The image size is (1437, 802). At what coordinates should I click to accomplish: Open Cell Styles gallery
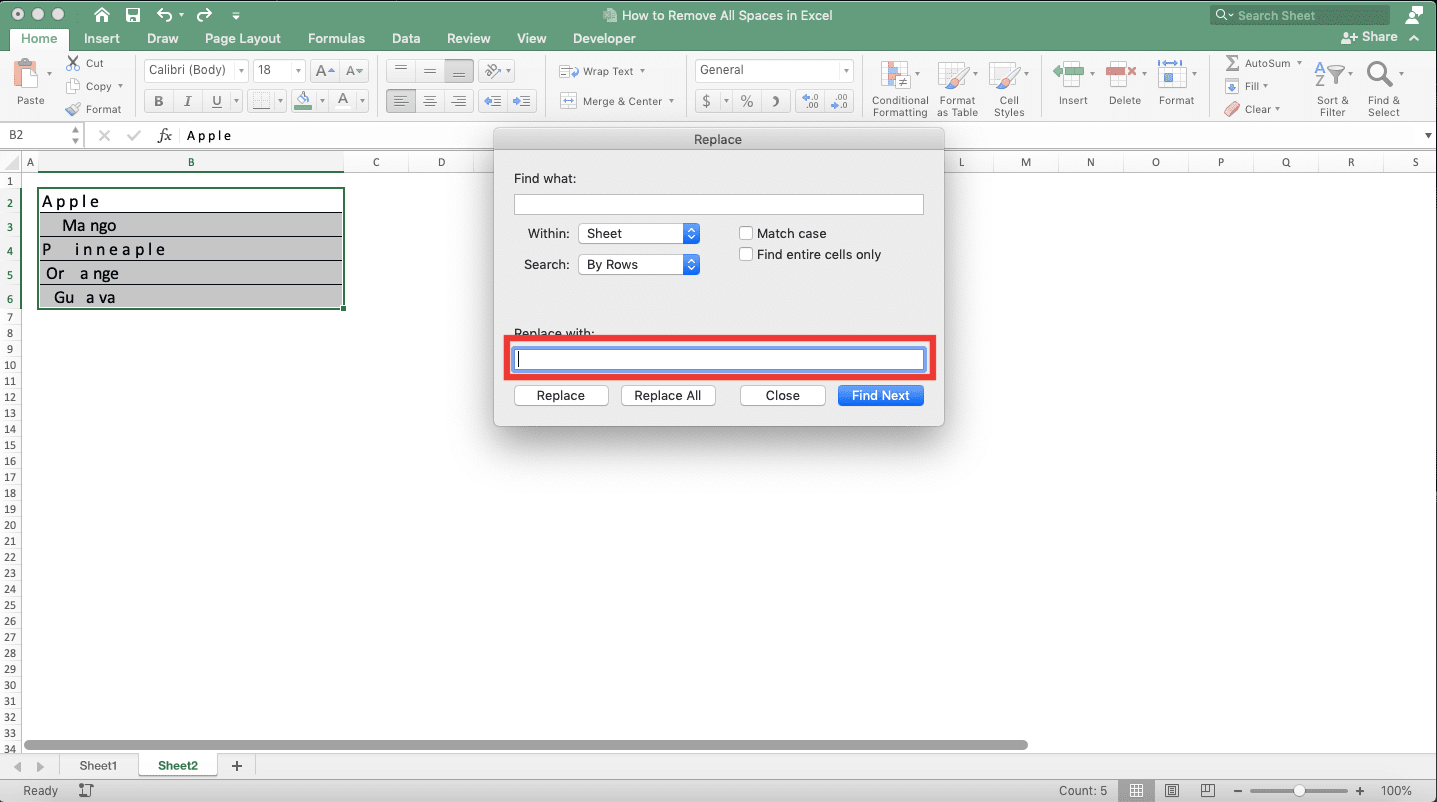(1008, 89)
